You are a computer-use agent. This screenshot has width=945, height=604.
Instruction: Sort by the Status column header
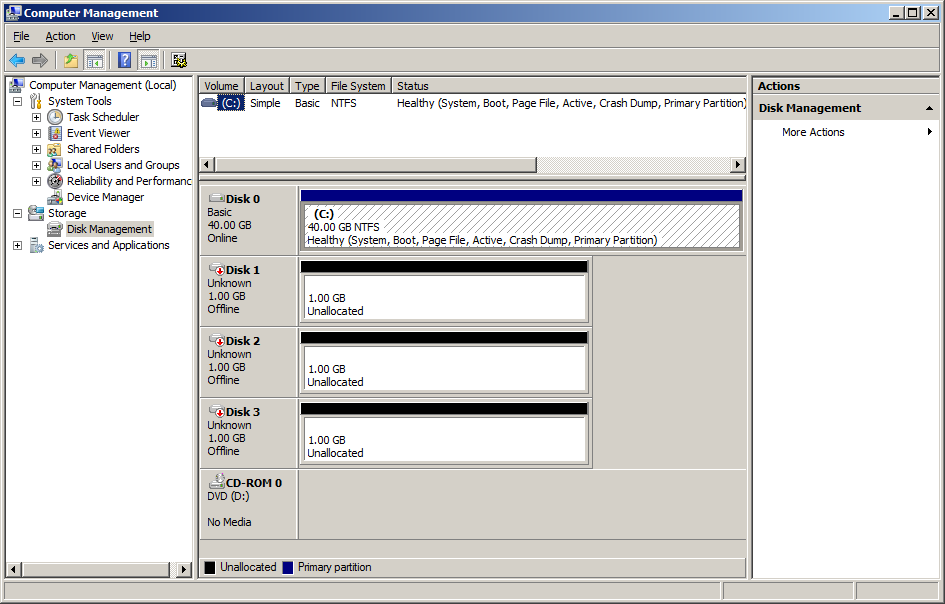point(568,86)
